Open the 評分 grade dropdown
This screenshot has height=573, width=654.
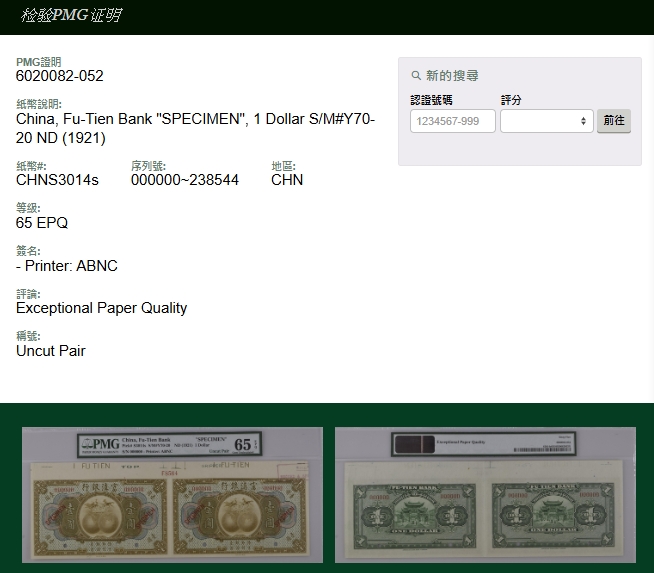[x=546, y=121]
